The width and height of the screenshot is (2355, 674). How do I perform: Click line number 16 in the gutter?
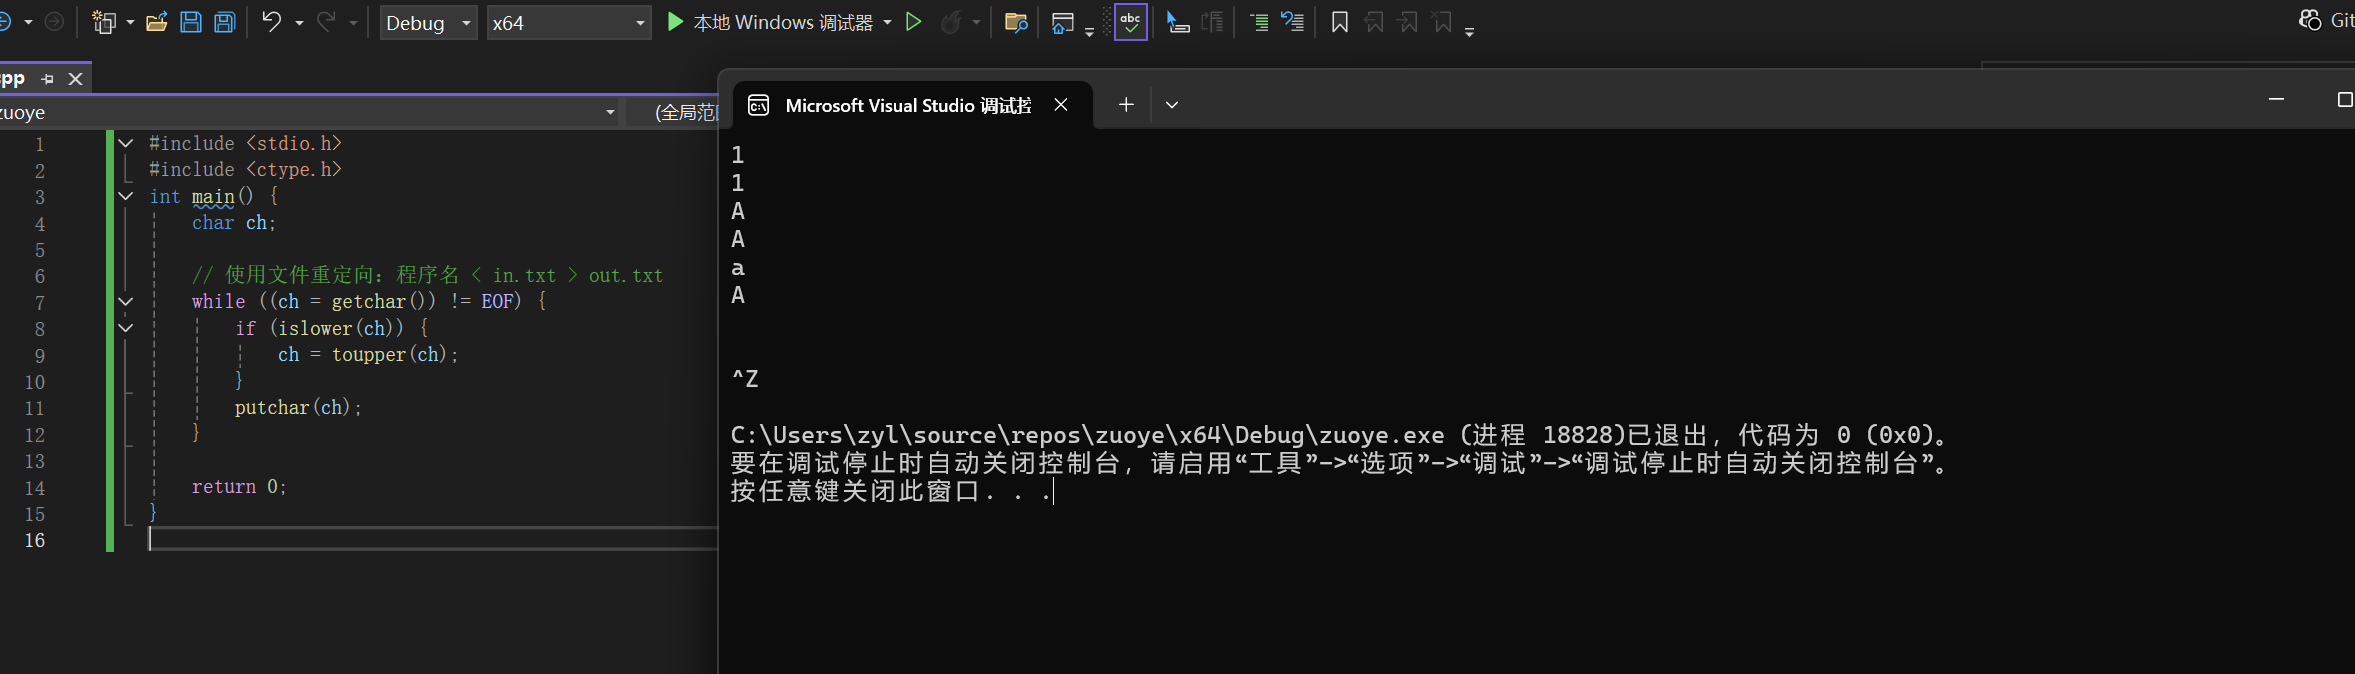click(35, 540)
